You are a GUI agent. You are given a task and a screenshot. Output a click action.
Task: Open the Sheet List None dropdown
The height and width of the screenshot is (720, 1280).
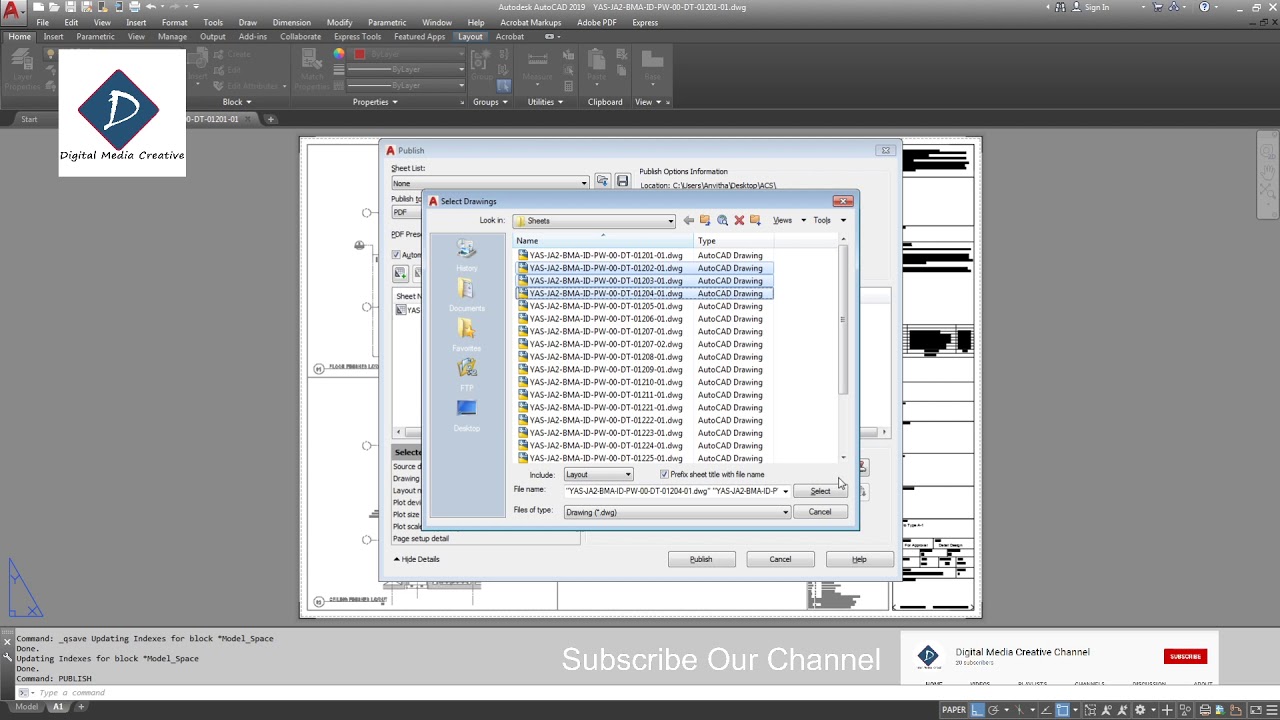pos(490,183)
